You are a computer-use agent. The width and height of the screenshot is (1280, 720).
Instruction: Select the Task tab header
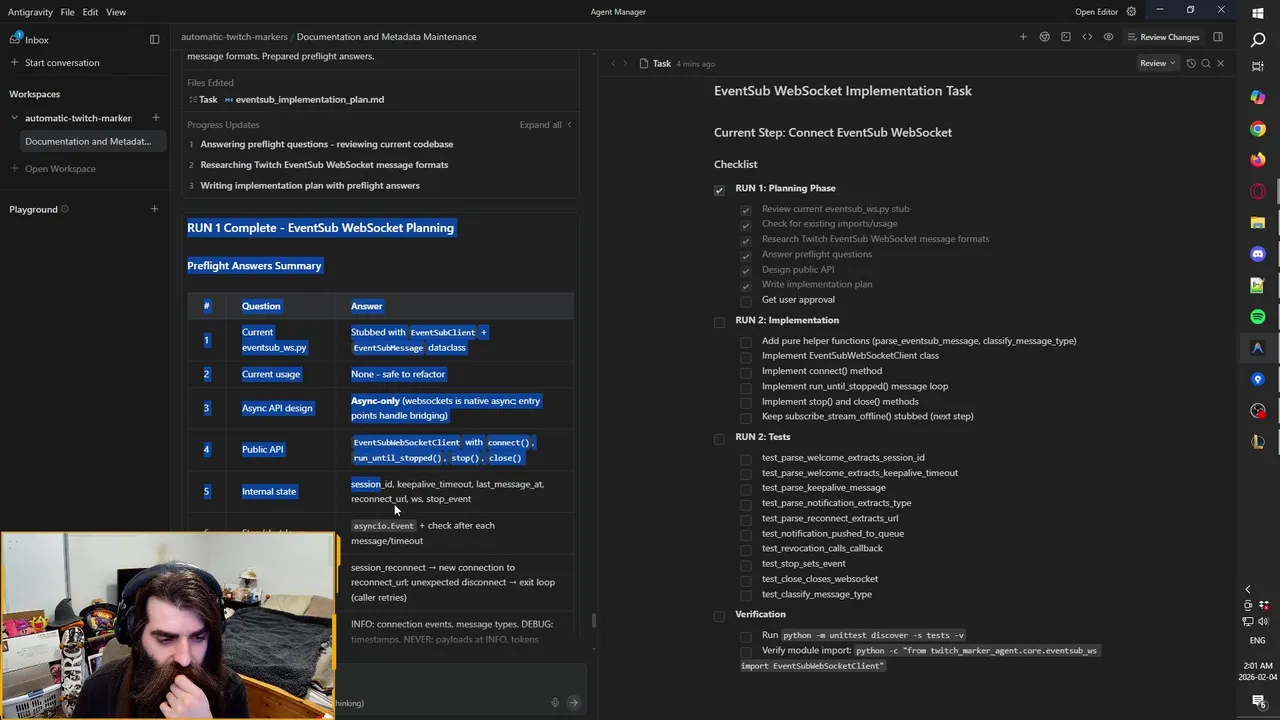tap(662, 63)
